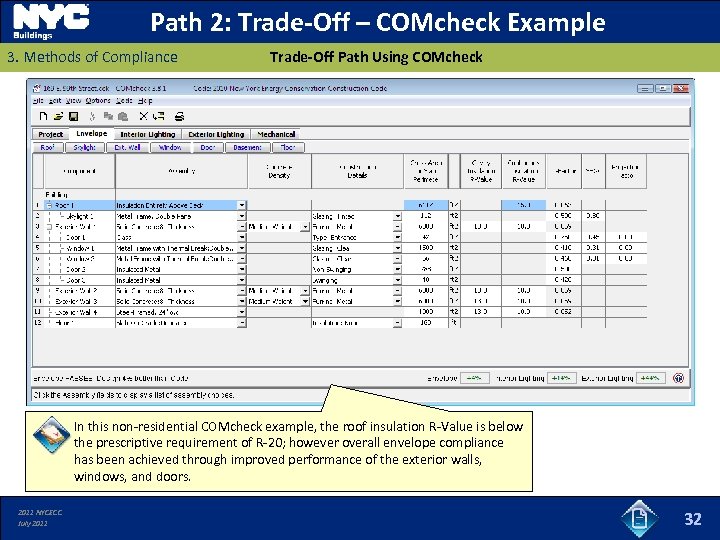Image resolution: width=720 pixels, height=540 pixels.
Task: Click the Door button
Action: pyautogui.click(x=208, y=147)
